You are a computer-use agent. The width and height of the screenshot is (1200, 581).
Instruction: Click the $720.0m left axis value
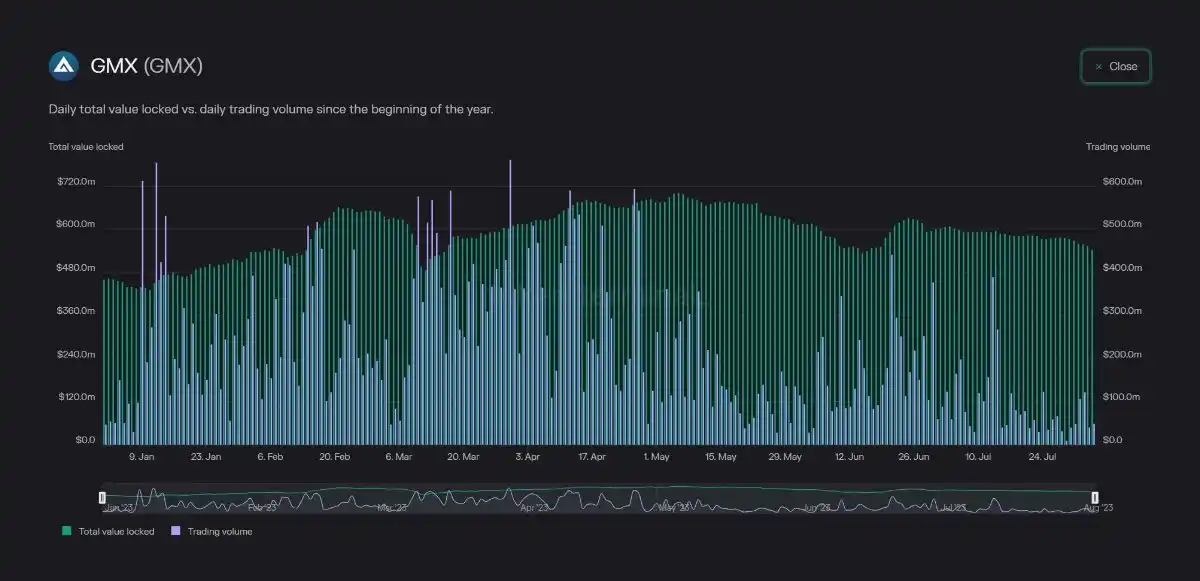click(x=76, y=182)
